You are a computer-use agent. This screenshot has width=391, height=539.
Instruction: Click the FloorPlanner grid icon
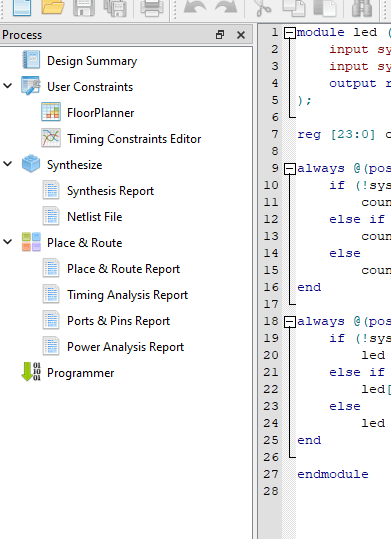[51, 112]
